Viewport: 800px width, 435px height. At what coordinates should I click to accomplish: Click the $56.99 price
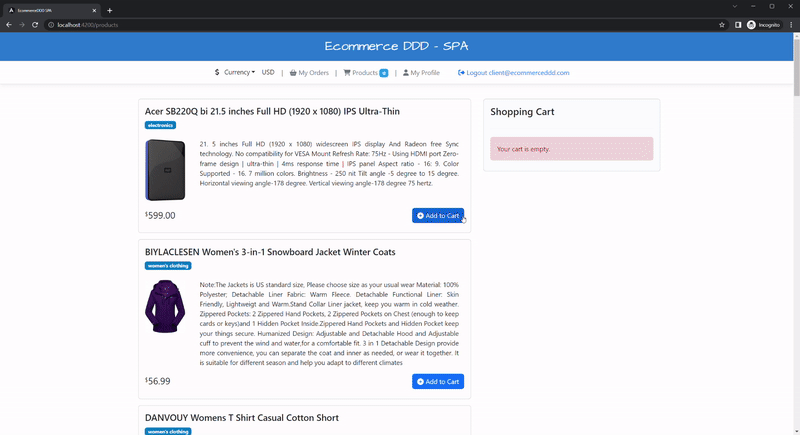pyautogui.click(x=158, y=381)
